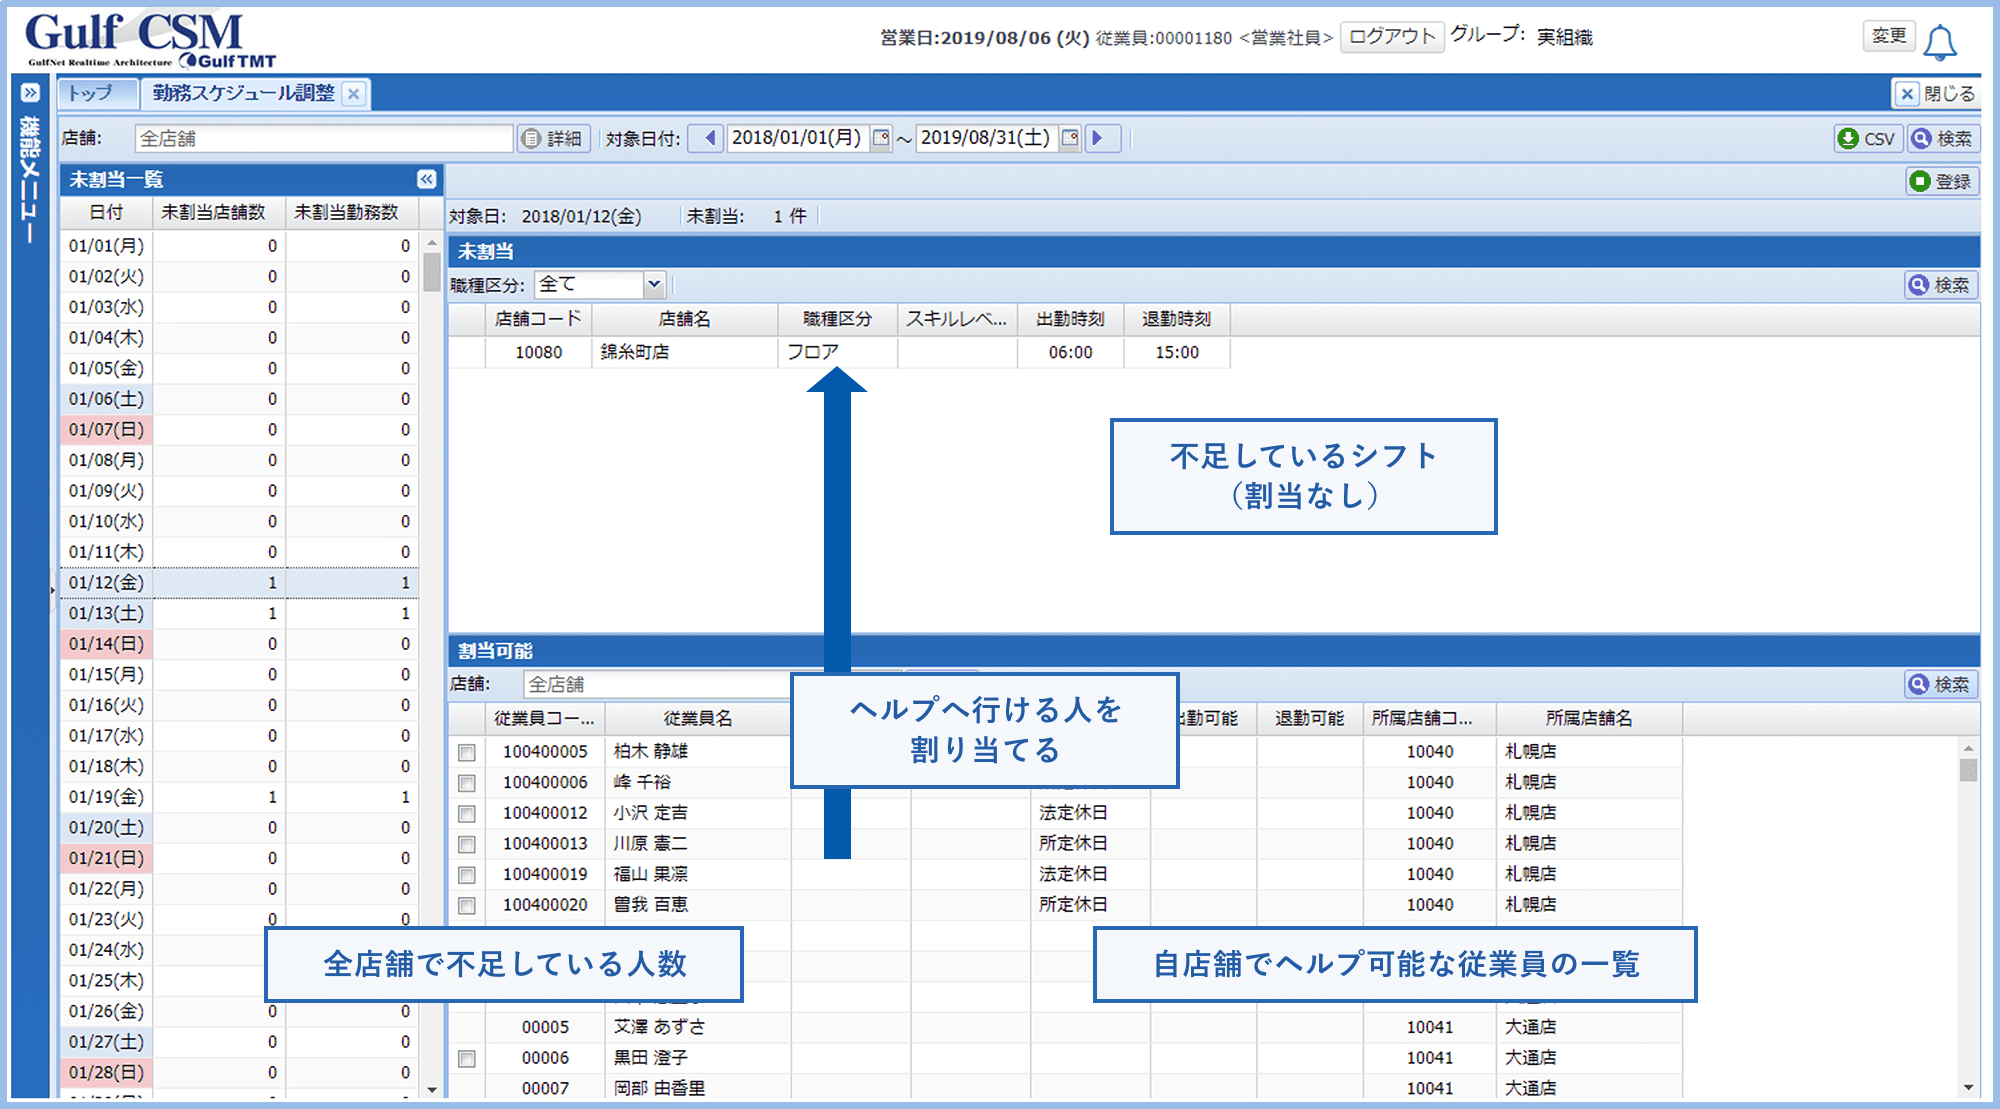Select the 01/12(金) date row
This screenshot has height=1109, width=2000.
click(240, 582)
